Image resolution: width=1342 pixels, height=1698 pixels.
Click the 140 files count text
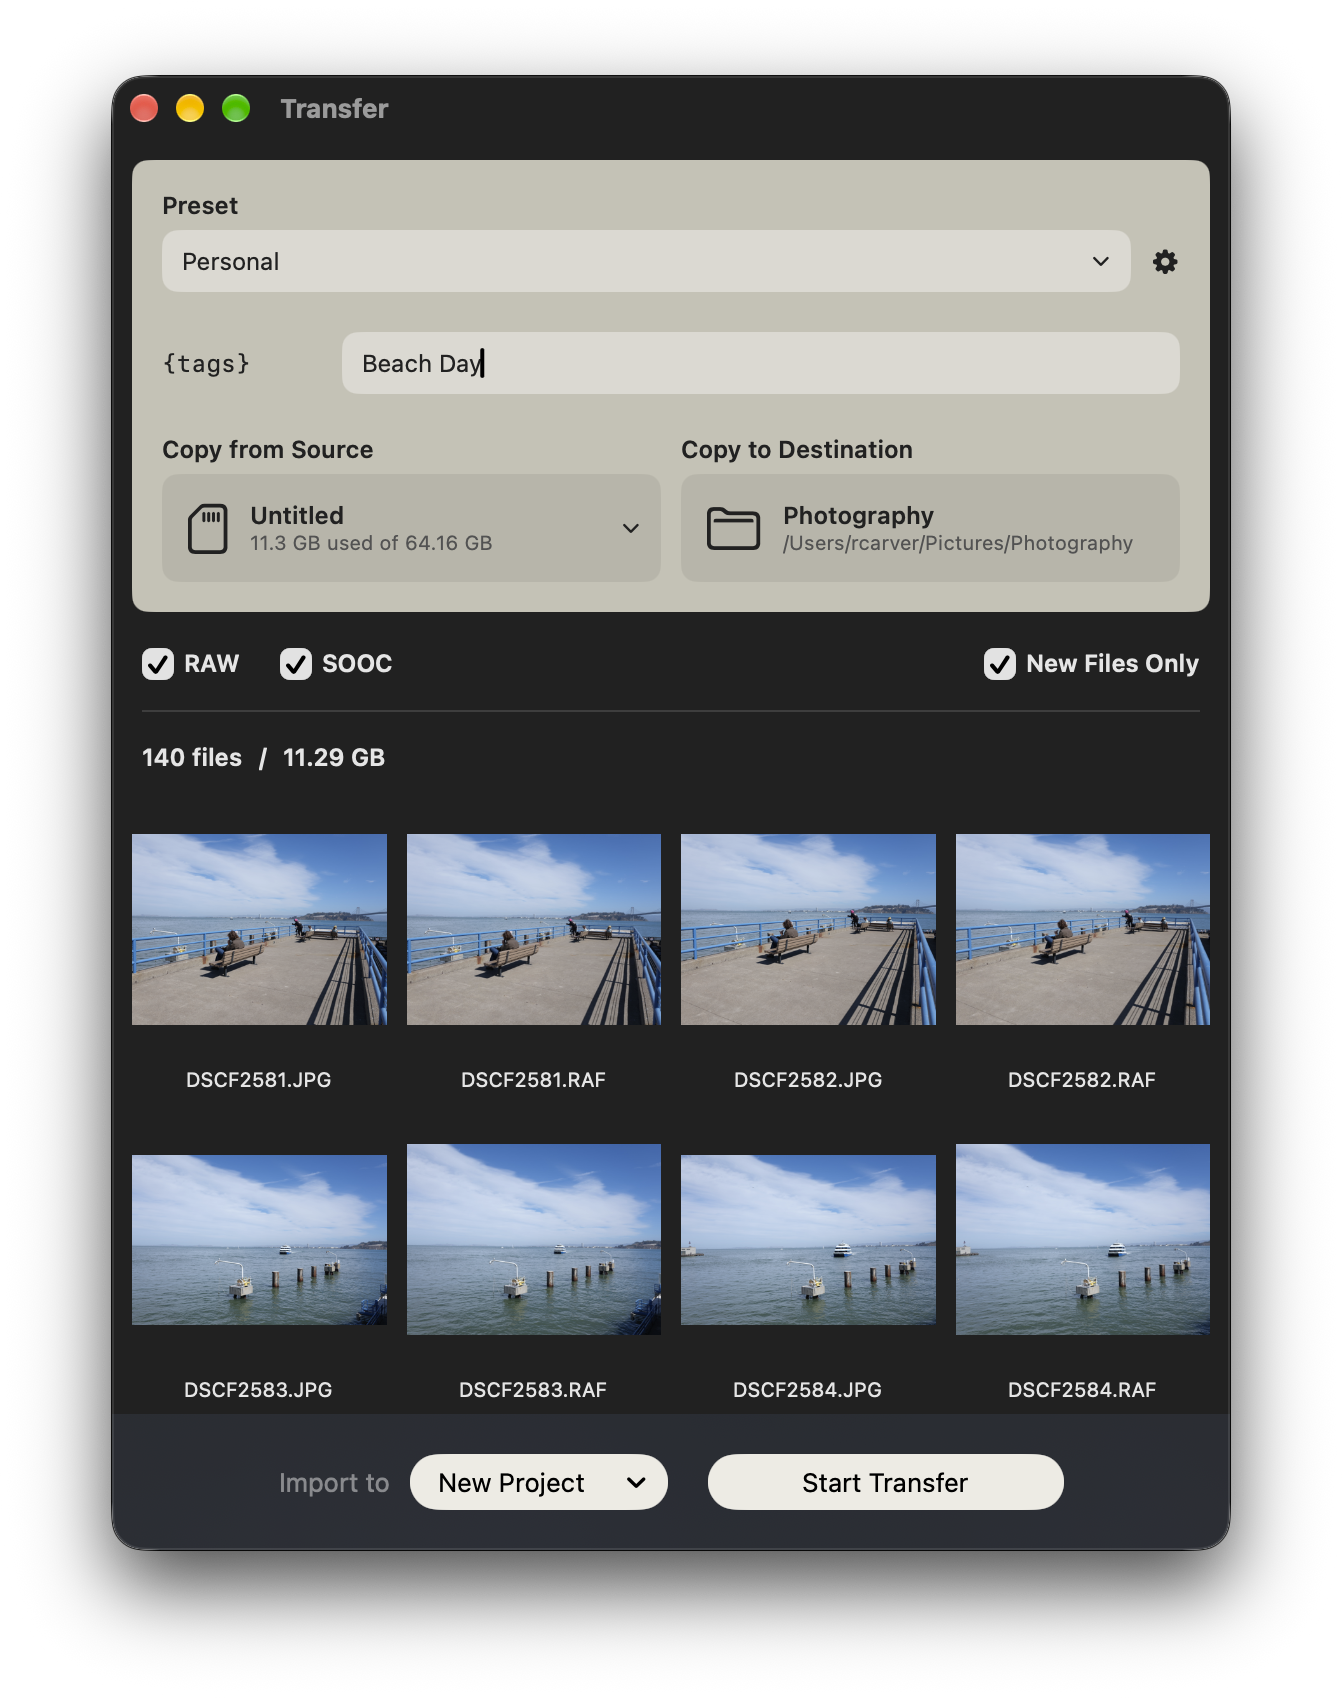[192, 758]
